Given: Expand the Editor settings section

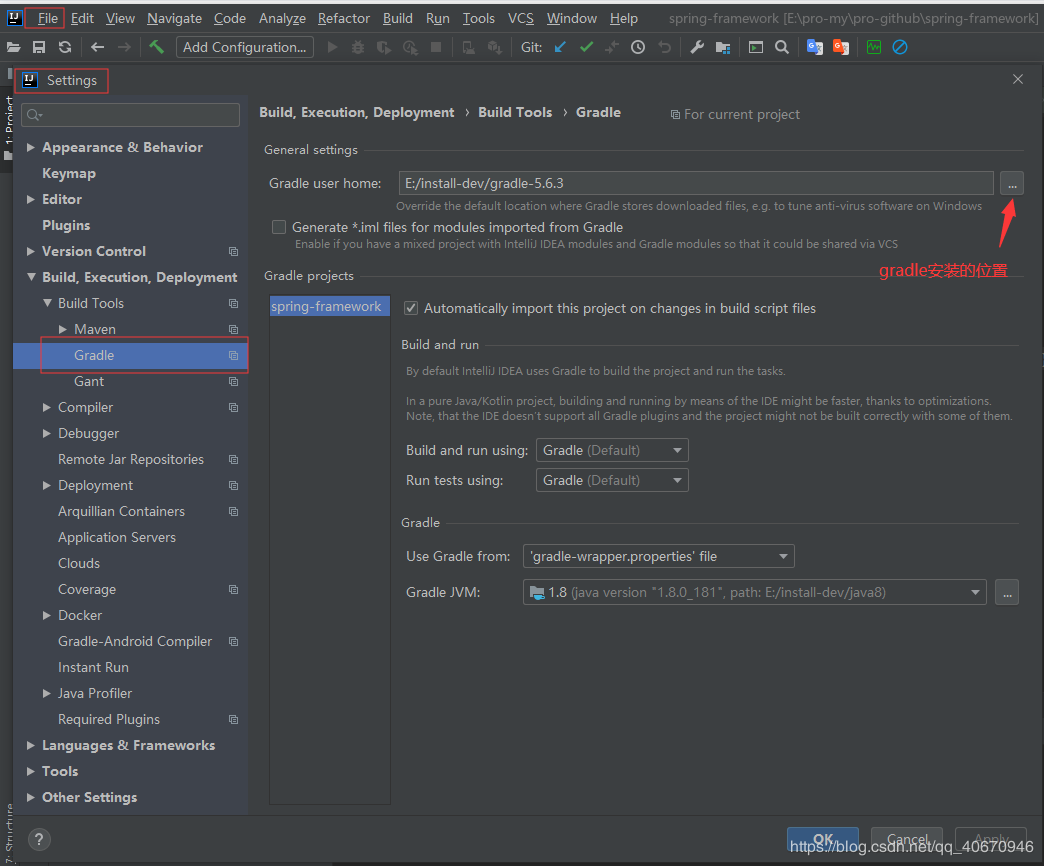Looking at the screenshot, I should point(31,199).
